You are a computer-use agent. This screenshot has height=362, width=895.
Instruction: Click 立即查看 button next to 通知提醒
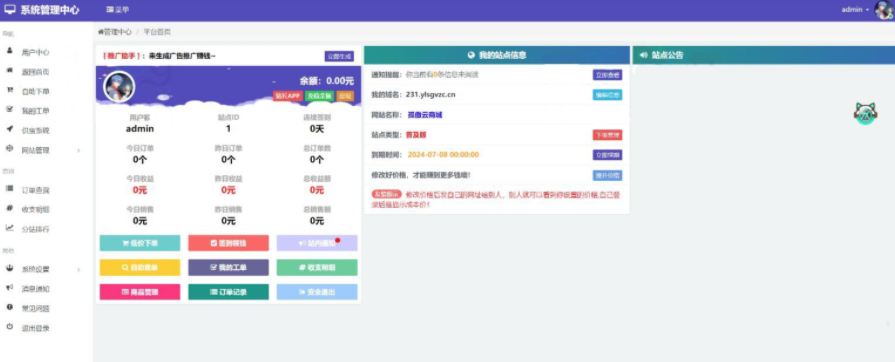[x=607, y=75]
